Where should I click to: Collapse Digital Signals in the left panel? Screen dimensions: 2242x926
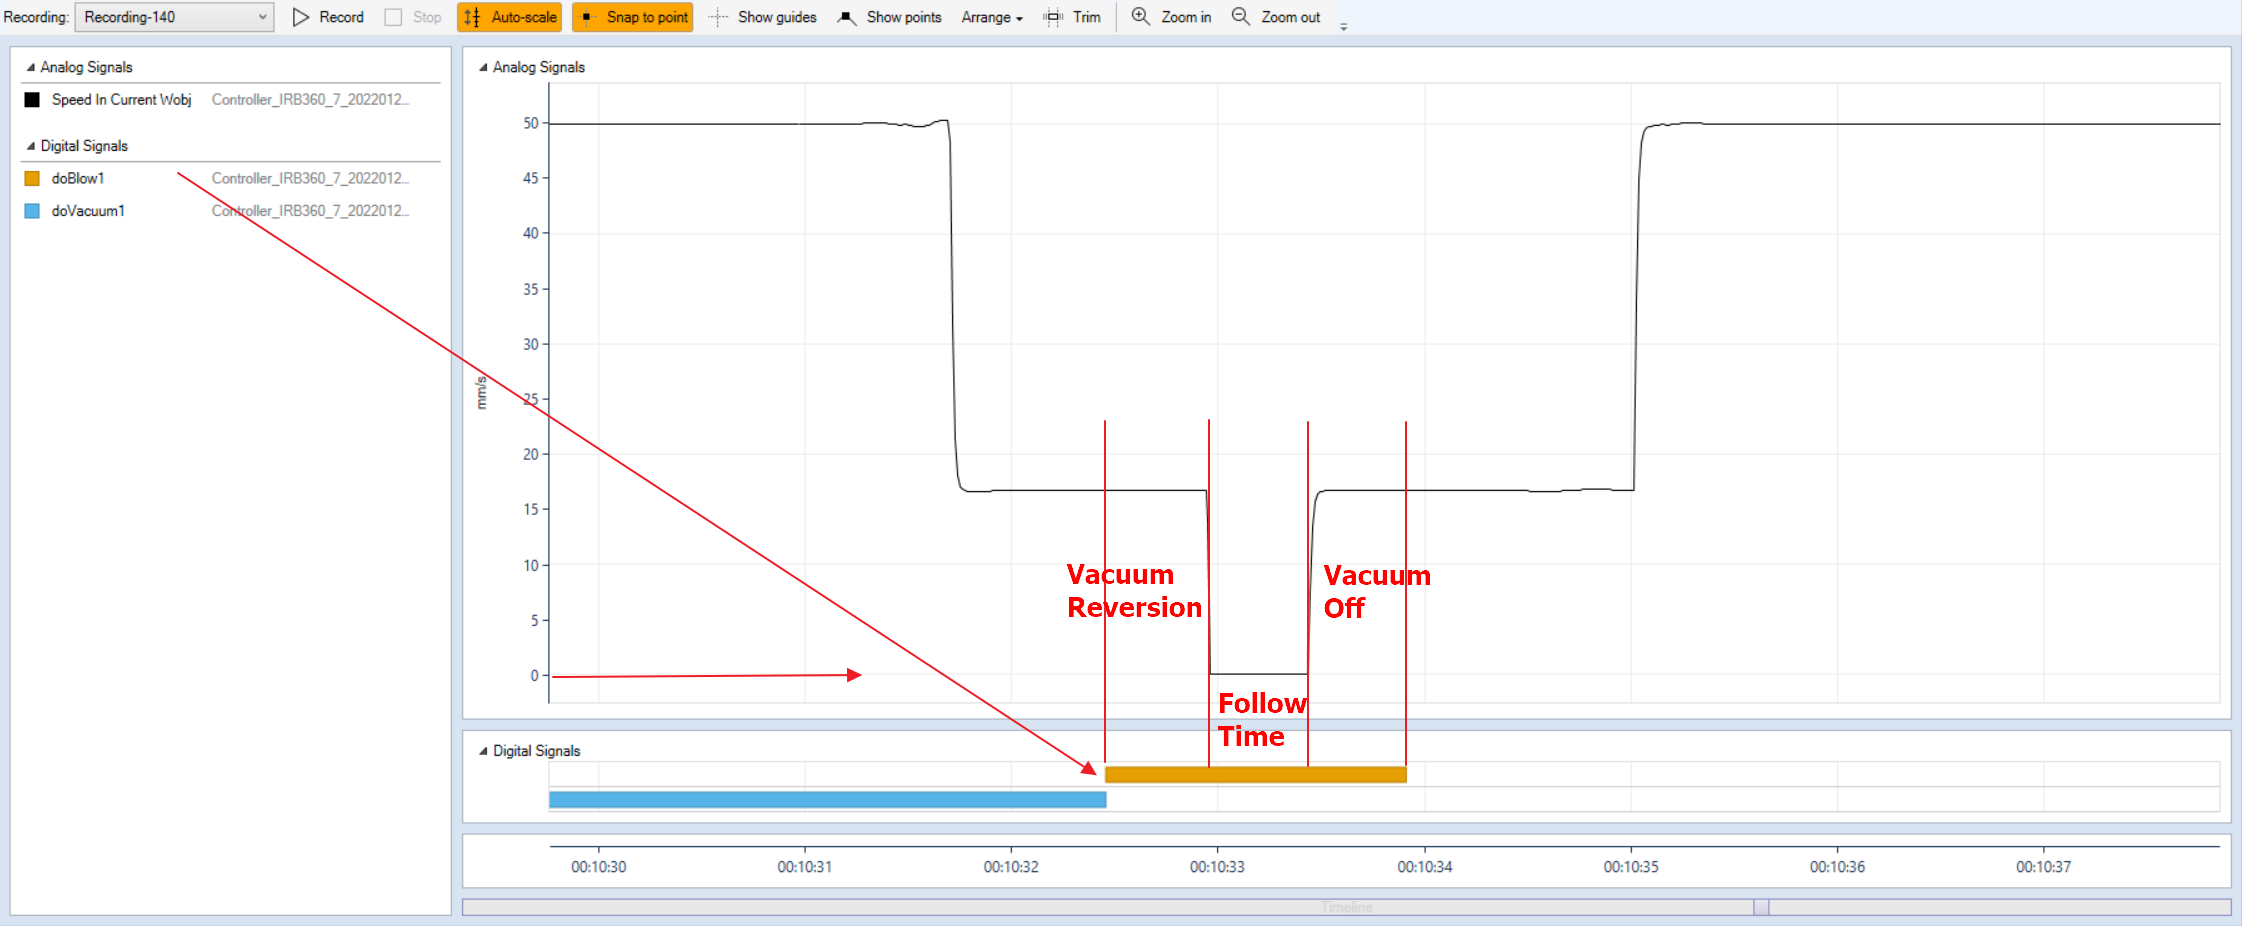(31, 146)
